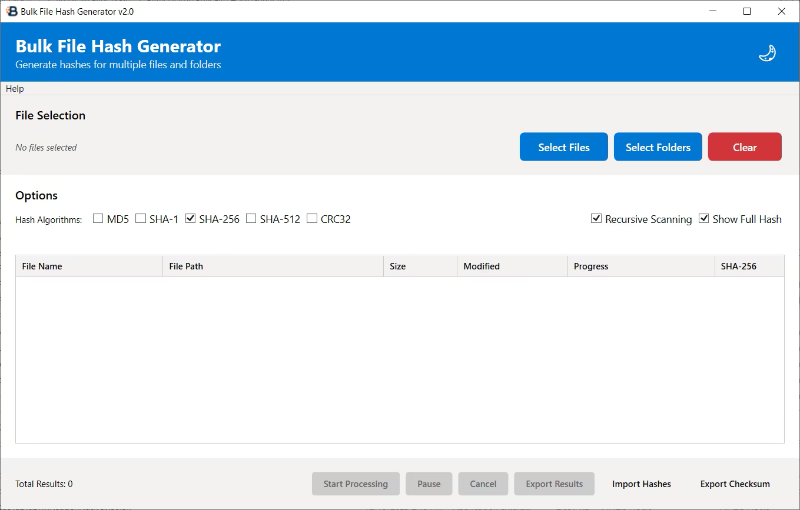Enable SHA-512 hashing checkbox
Viewport: 800px width, 510px height.
(x=252, y=219)
